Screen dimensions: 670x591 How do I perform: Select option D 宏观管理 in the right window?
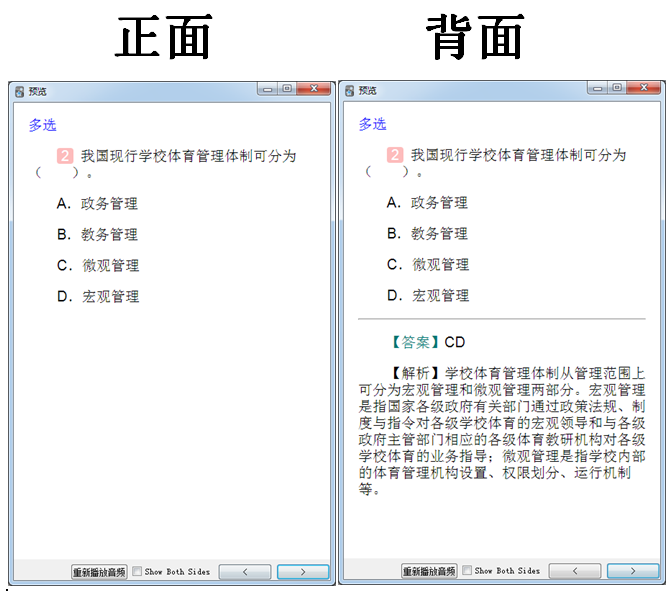(x=428, y=295)
